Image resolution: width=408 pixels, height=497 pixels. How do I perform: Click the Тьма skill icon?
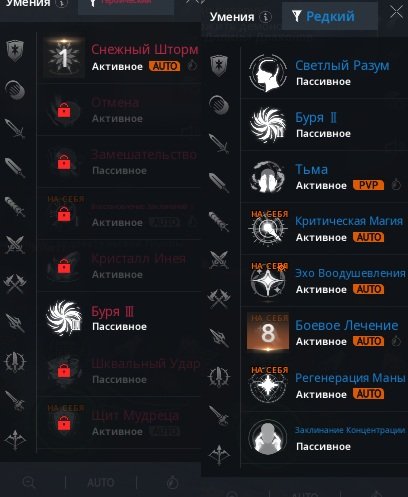[268, 177]
